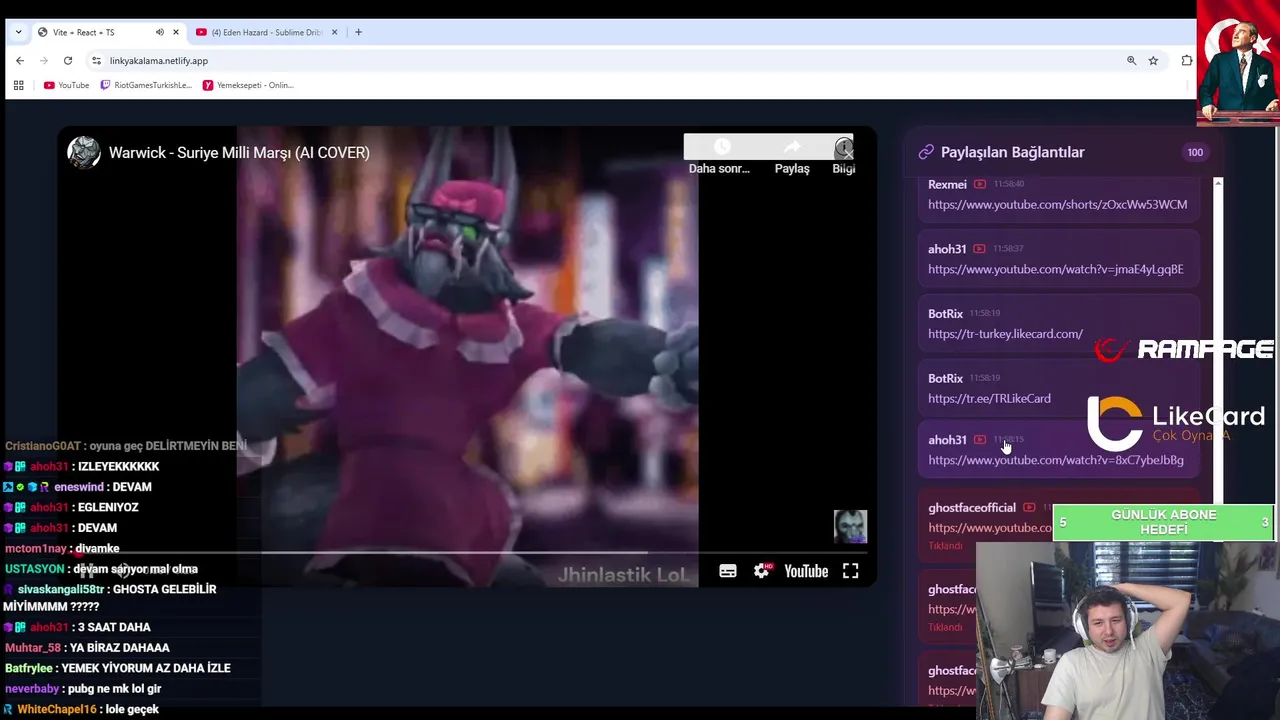
Task: Share the video via Paylaş
Action: [x=792, y=156]
